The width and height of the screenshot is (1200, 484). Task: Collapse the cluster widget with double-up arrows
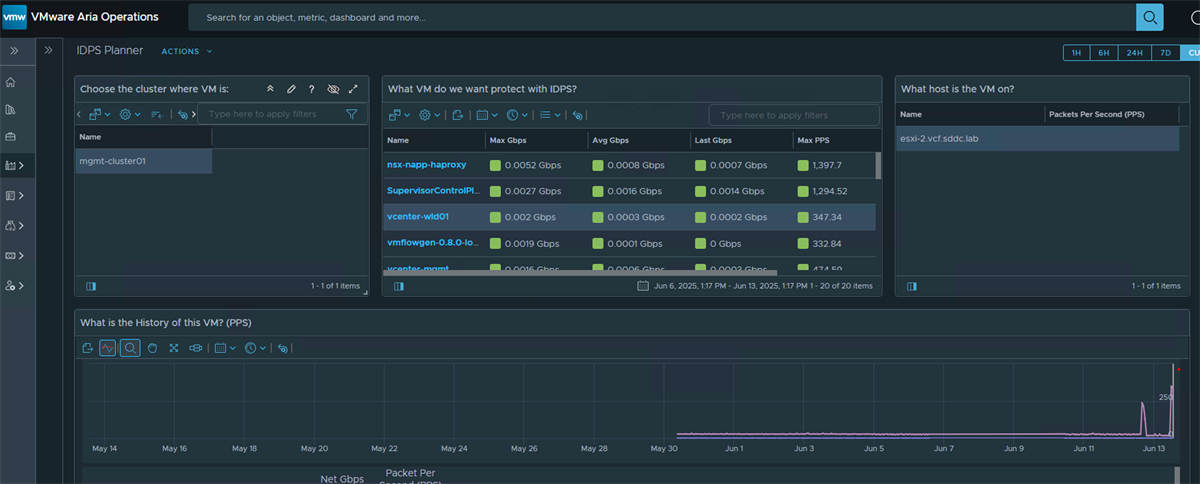click(270, 89)
